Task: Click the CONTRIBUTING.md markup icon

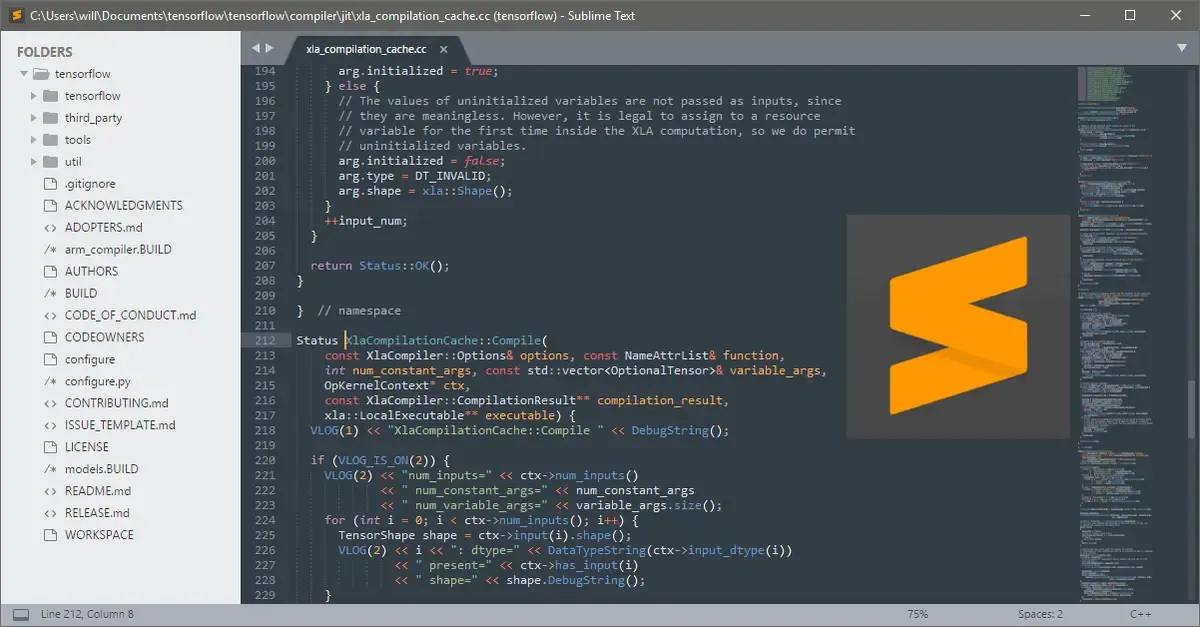Action: (x=51, y=404)
